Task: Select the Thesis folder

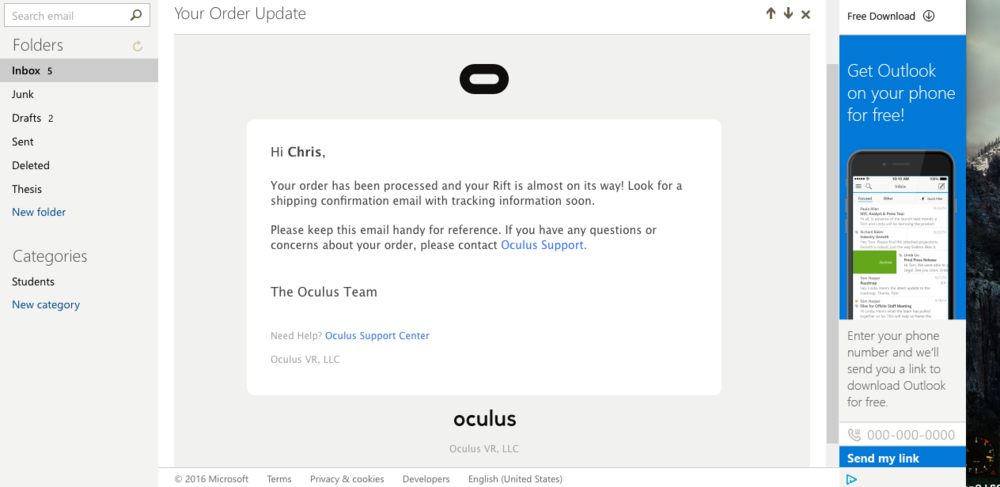Action: [27, 189]
